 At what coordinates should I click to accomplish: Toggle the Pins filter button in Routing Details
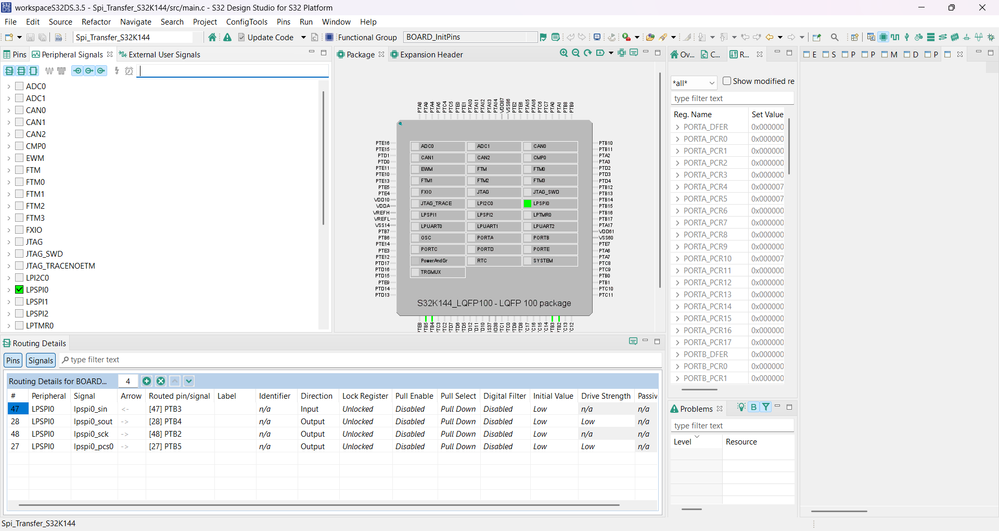pyautogui.click(x=13, y=360)
